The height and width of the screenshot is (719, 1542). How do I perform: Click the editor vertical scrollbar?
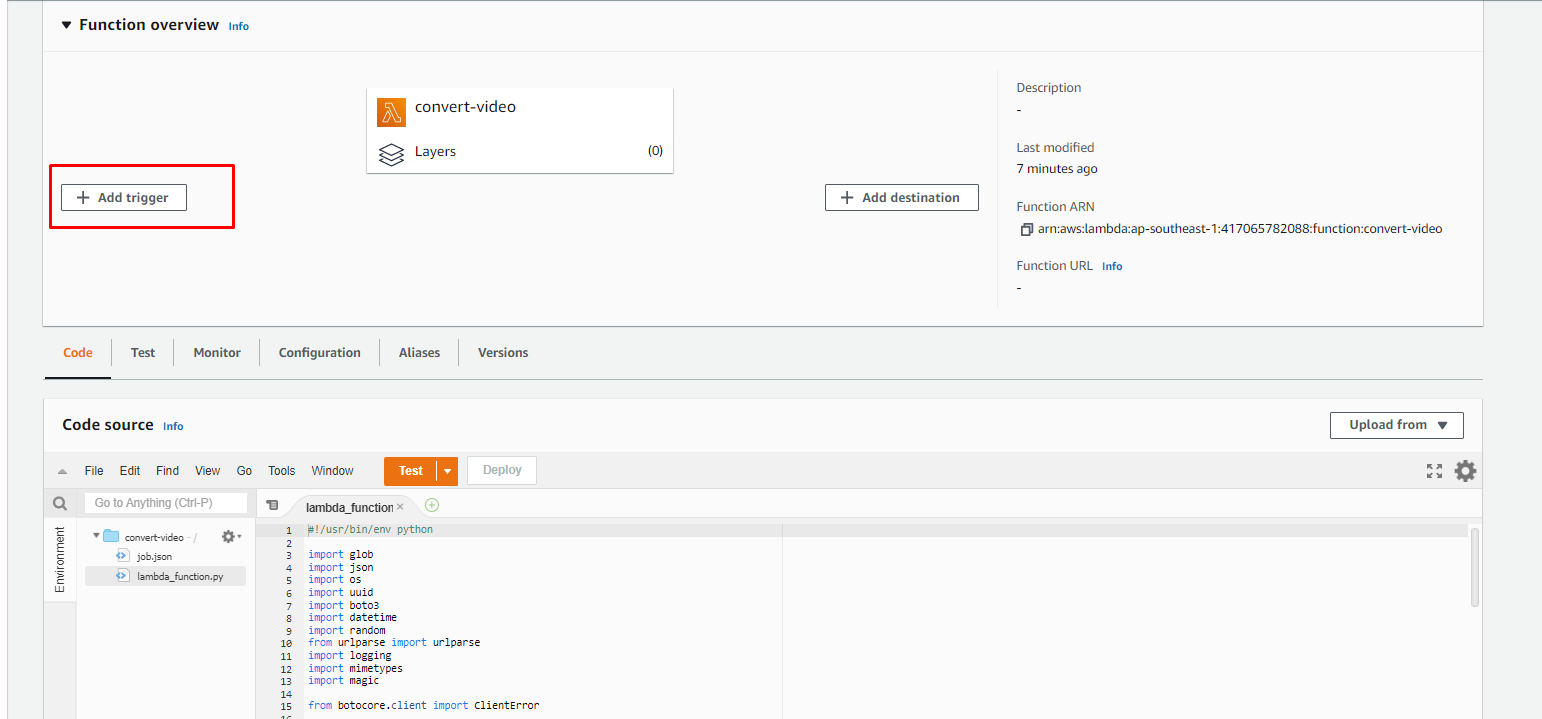(x=1475, y=566)
